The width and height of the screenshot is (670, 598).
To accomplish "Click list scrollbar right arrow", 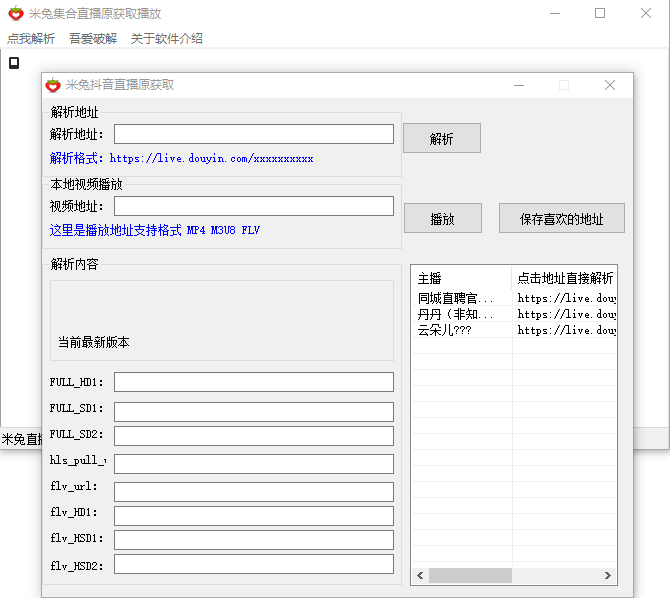I will pos(608,575).
